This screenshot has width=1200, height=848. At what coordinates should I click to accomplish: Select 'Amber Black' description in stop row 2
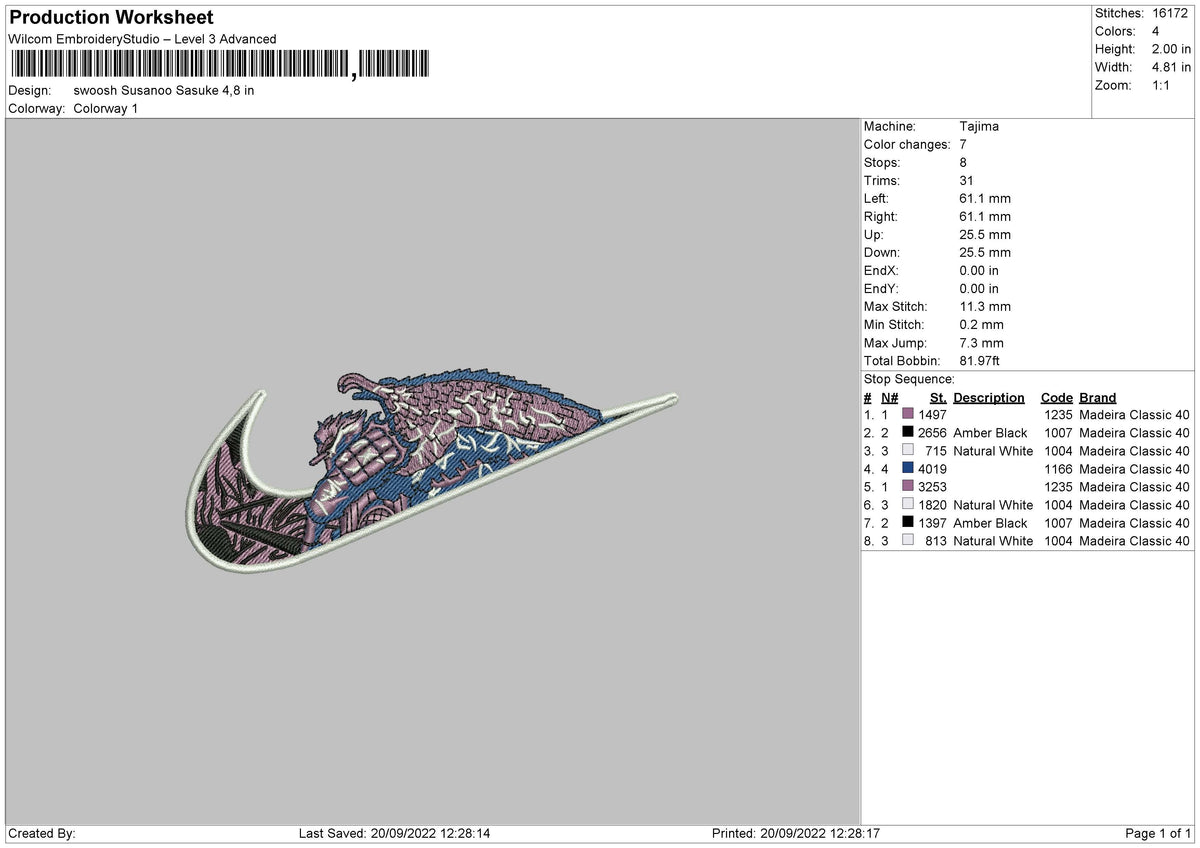click(x=990, y=433)
